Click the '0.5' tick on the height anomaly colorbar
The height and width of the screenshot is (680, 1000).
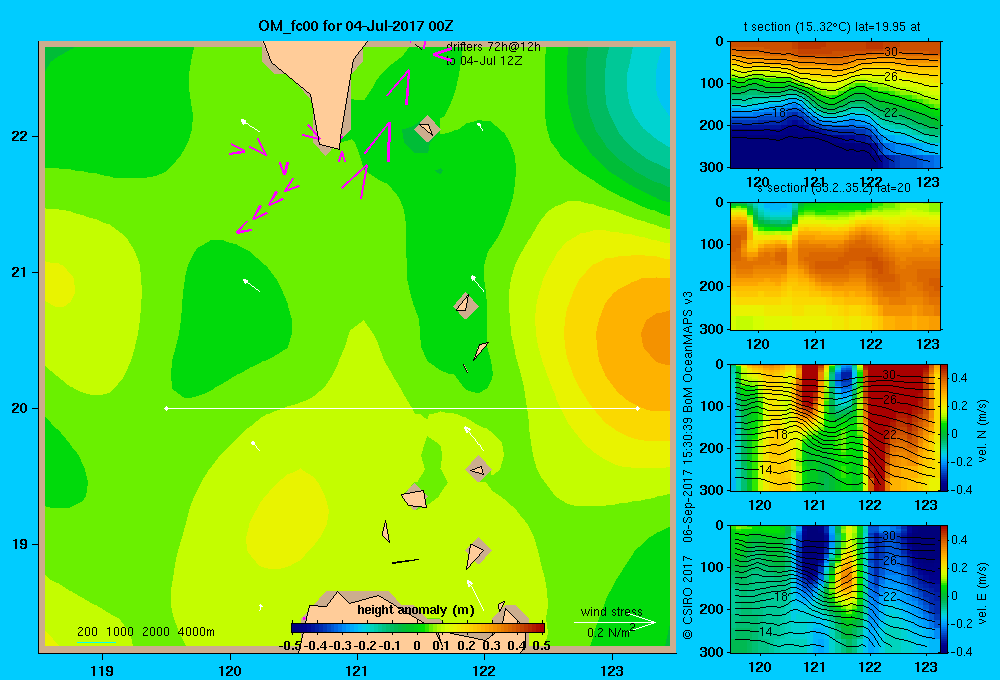tap(541, 646)
